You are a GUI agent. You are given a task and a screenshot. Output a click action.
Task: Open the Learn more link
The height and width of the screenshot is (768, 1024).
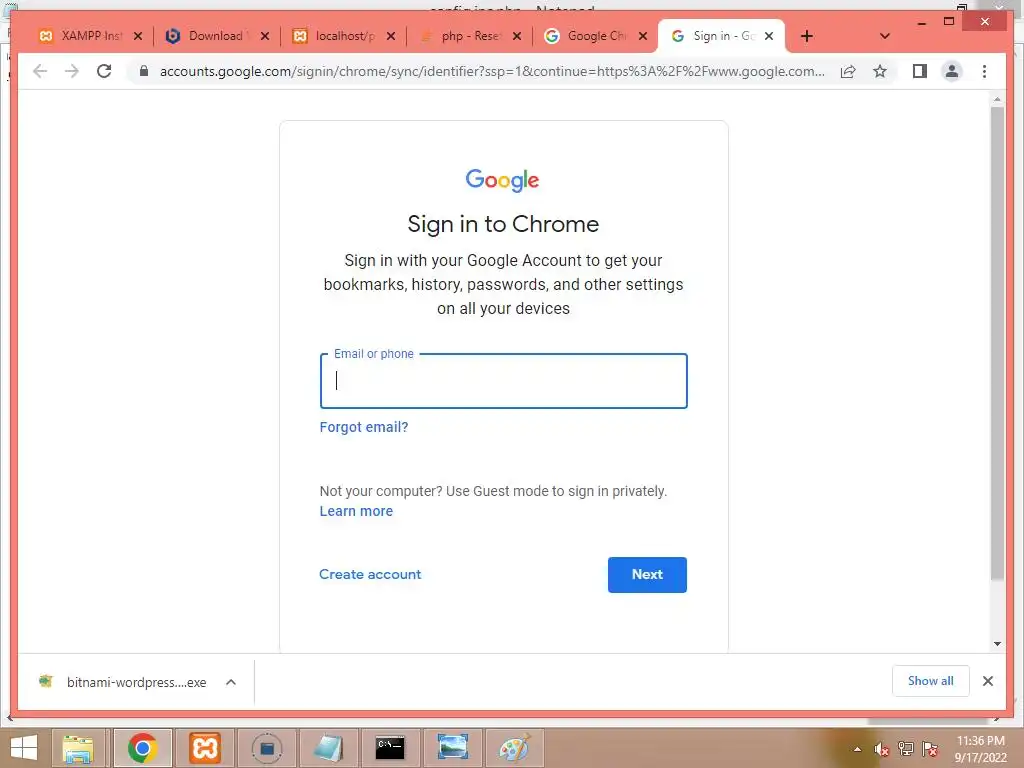click(x=356, y=511)
